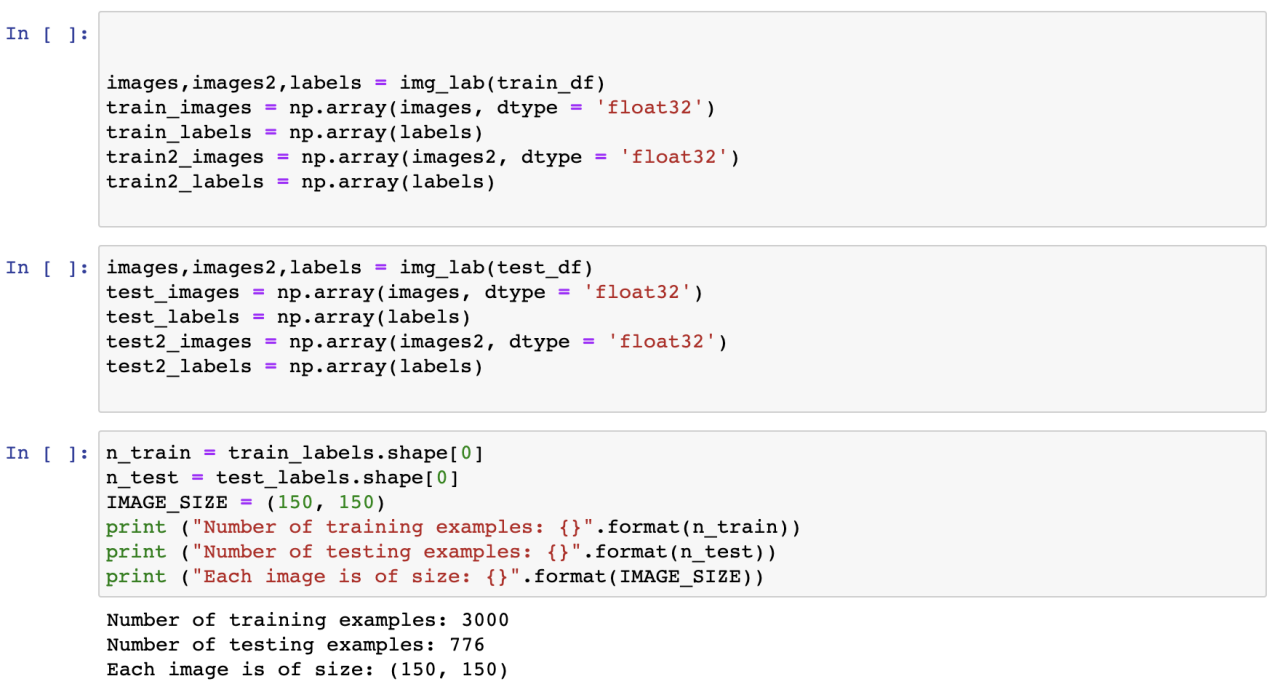Click the n_test = test_labels.shape[0] line
Image resolution: width=1280 pixels, height=692 pixels.
pos(283,478)
